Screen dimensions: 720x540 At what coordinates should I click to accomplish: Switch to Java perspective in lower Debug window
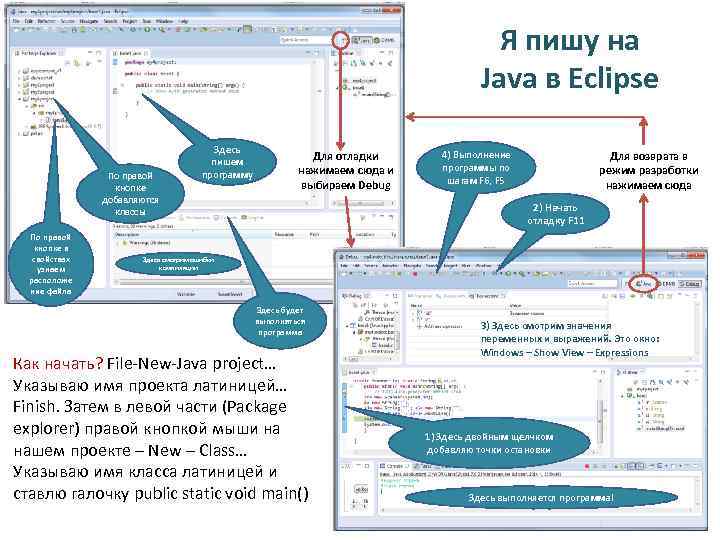[645, 284]
